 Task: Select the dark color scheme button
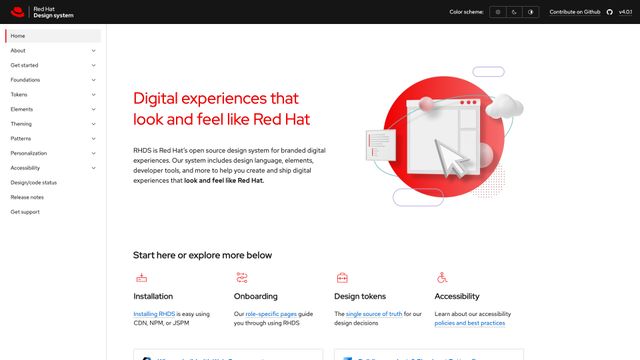click(514, 12)
